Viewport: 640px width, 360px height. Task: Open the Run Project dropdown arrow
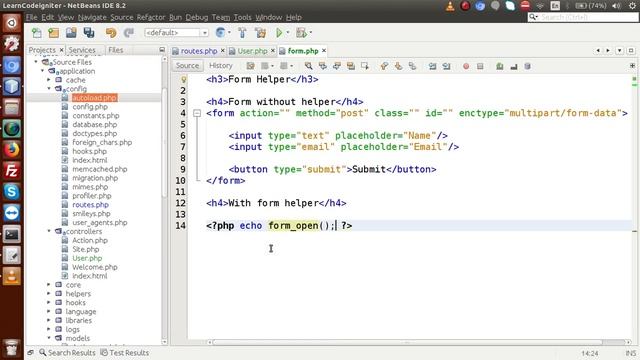click(288, 33)
